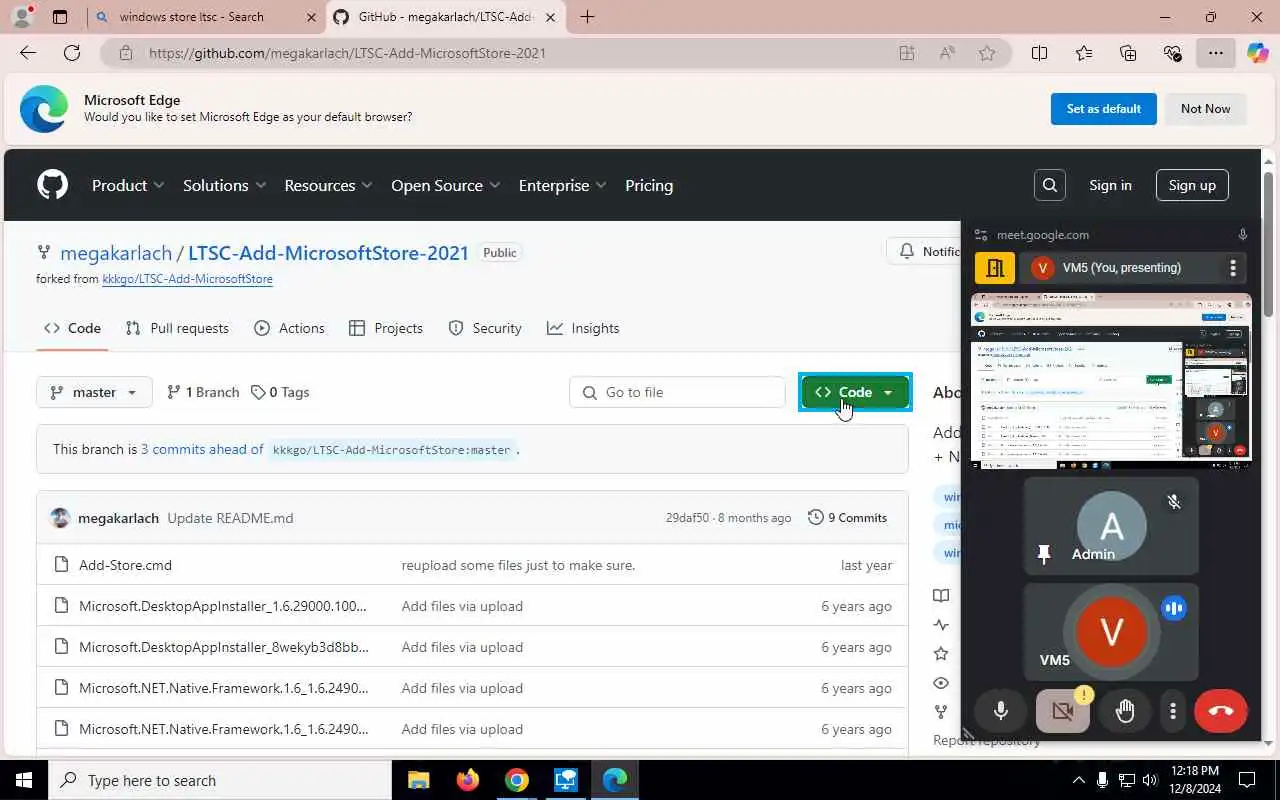Open the Windows Start menu
The image size is (1280, 800).
[x=24, y=780]
